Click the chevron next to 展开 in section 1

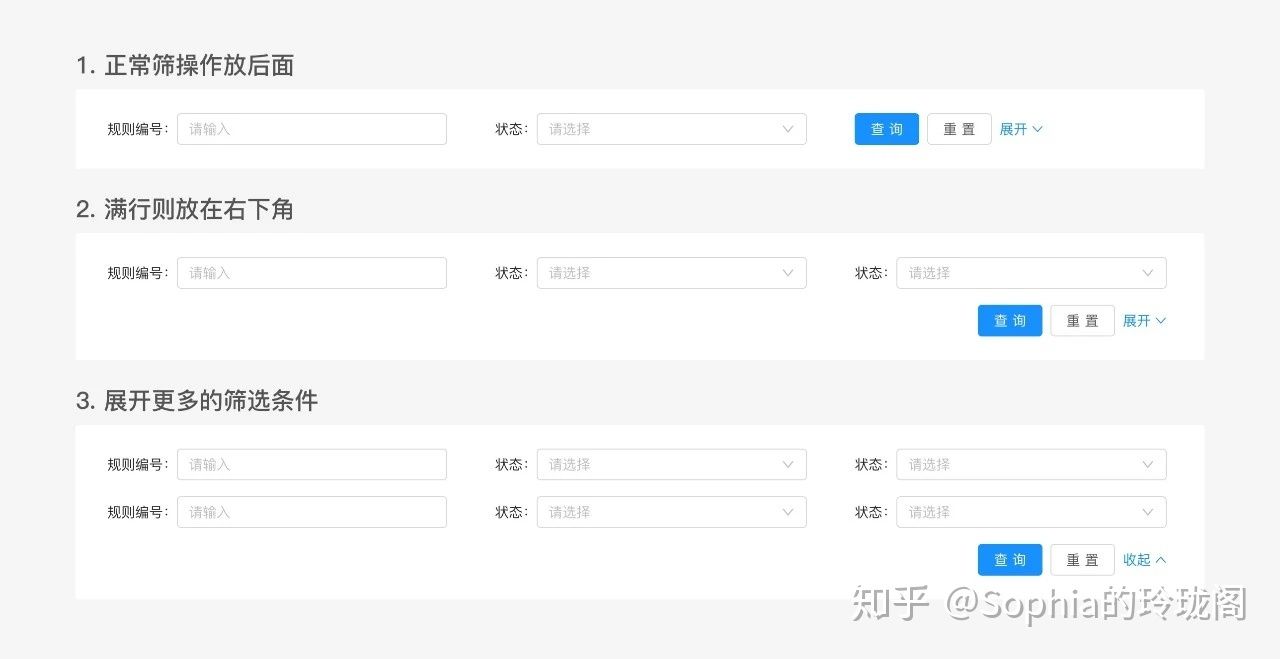[1037, 128]
